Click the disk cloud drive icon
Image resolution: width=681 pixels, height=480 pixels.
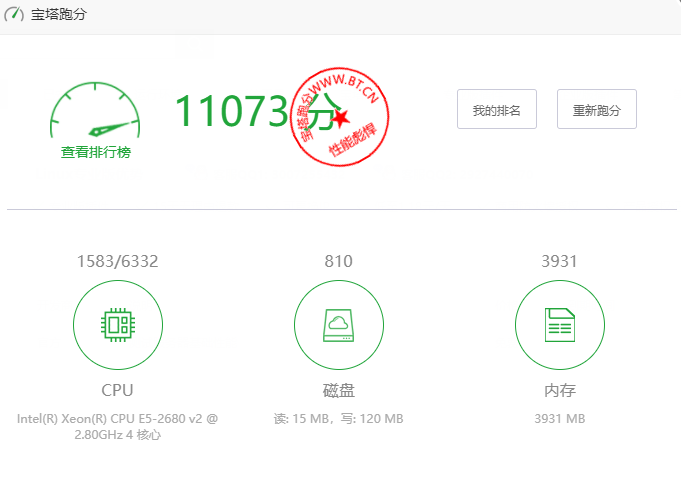[x=338, y=324]
